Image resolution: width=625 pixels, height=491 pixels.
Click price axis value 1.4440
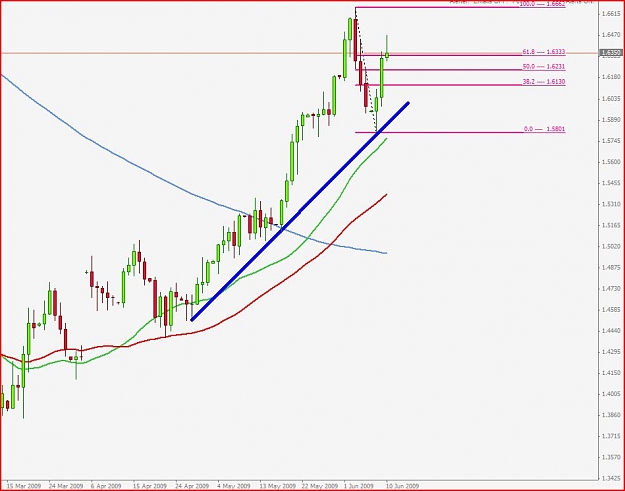click(611, 331)
